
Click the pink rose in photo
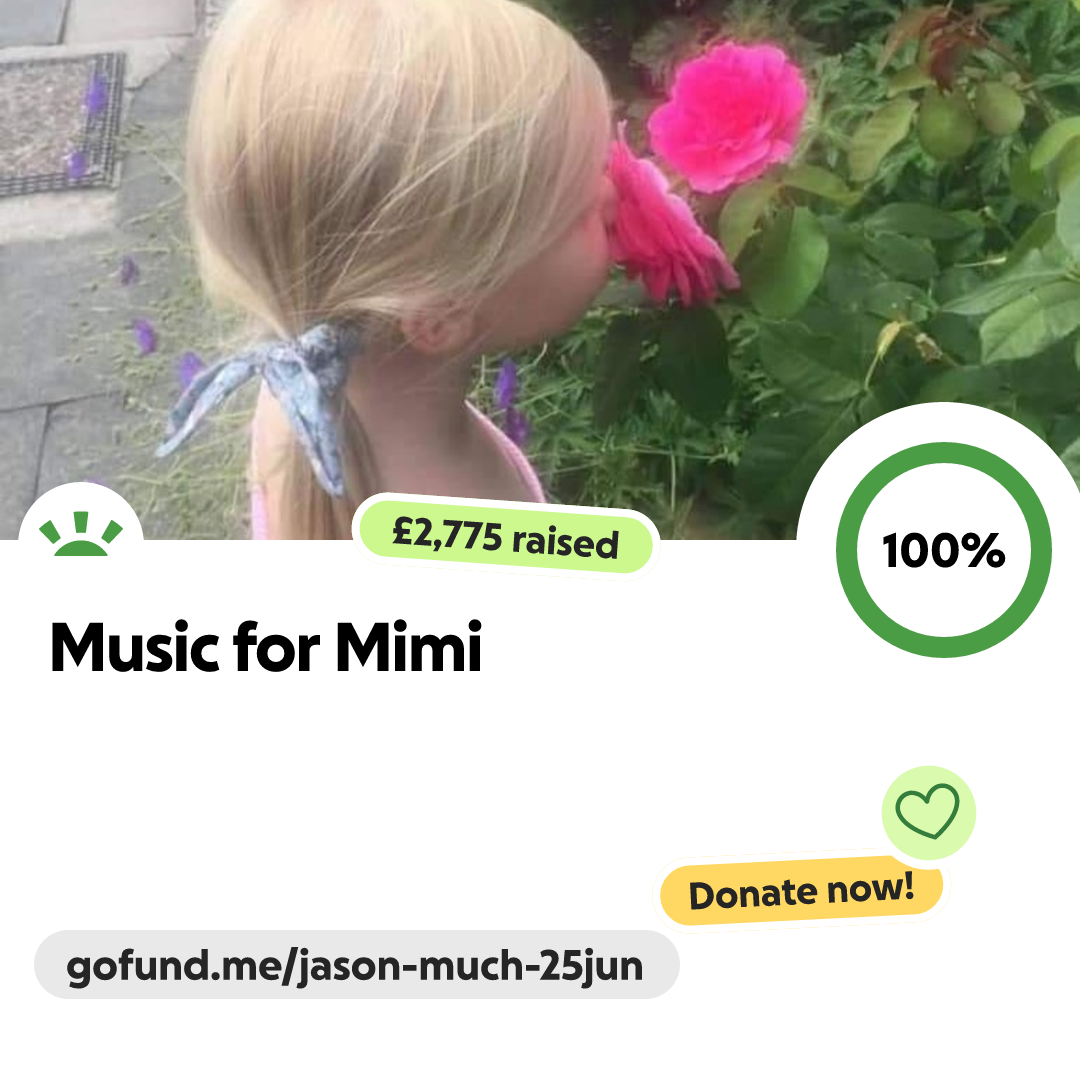tap(727, 117)
